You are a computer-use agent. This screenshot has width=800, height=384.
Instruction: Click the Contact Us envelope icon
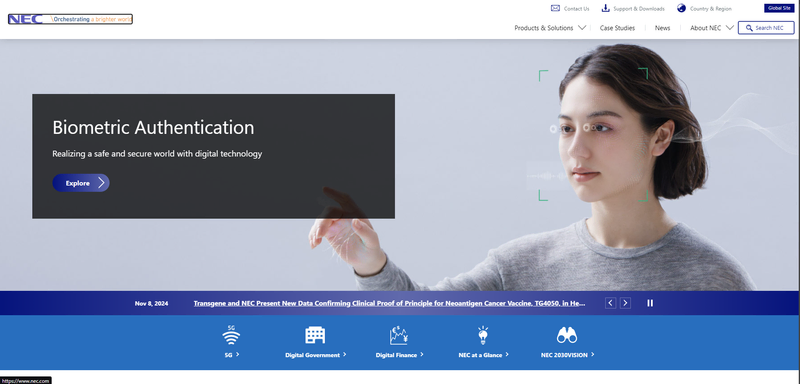(x=555, y=8)
